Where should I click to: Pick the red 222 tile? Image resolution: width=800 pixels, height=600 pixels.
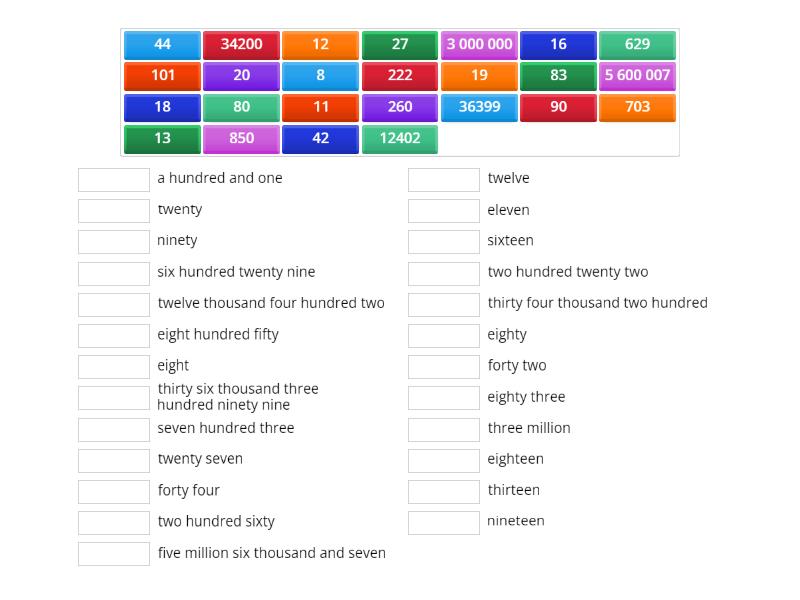[x=399, y=76]
